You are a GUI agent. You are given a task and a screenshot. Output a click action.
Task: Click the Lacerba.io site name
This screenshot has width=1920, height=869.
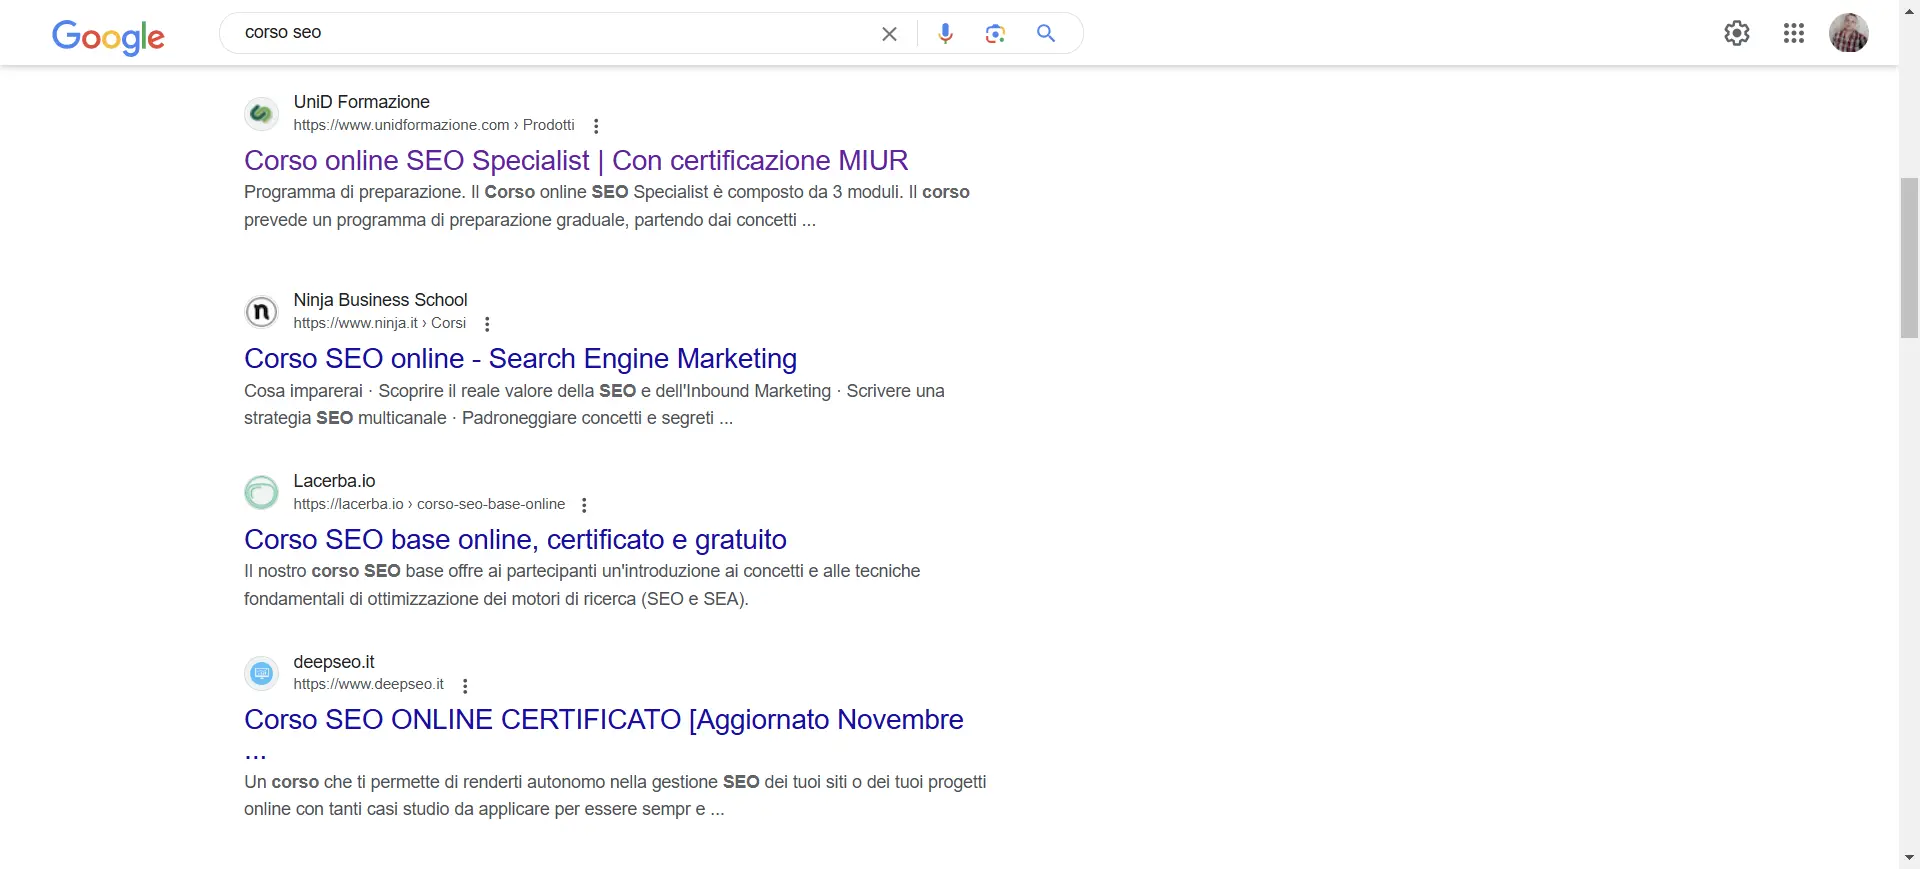tap(334, 481)
